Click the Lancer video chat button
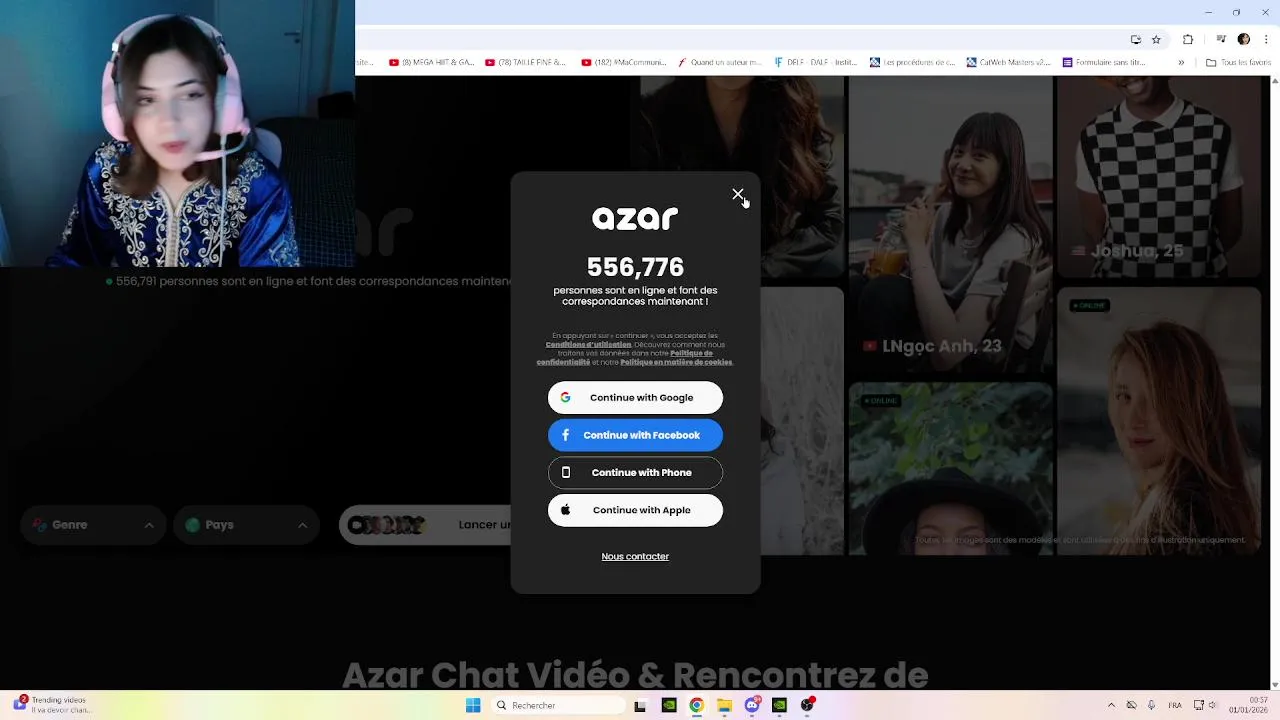The height and width of the screenshot is (720, 1280). pos(426,525)
